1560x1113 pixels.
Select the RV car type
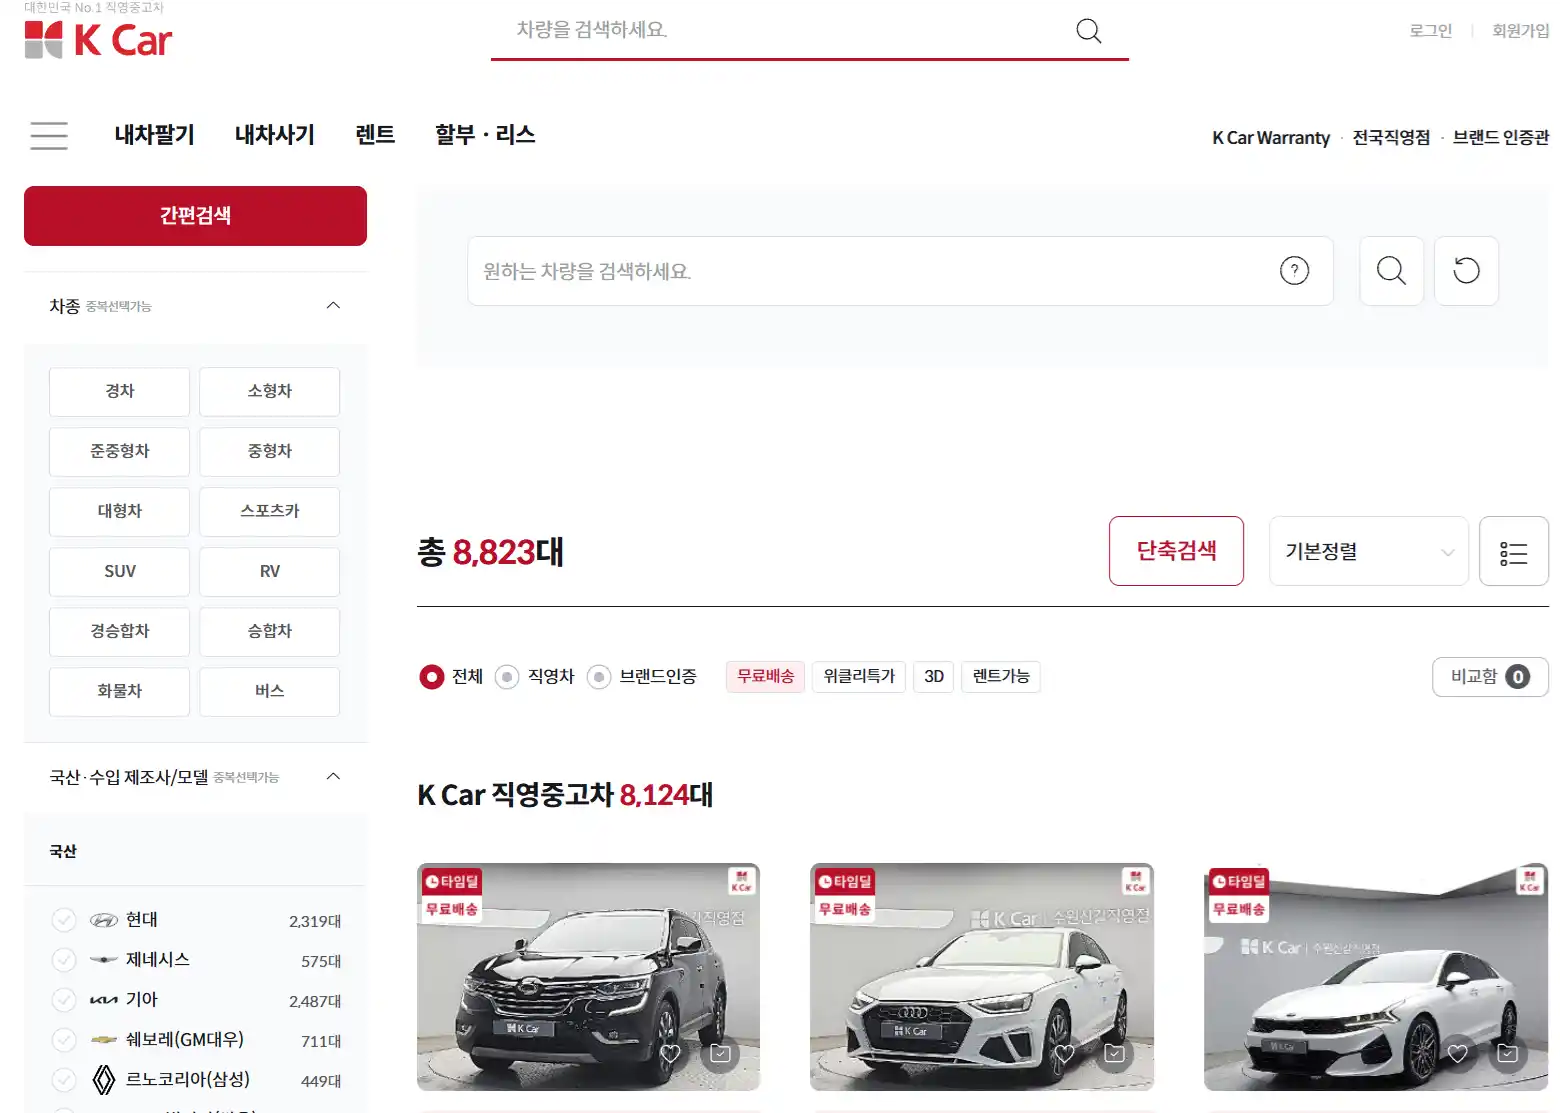tap(269, 571)
